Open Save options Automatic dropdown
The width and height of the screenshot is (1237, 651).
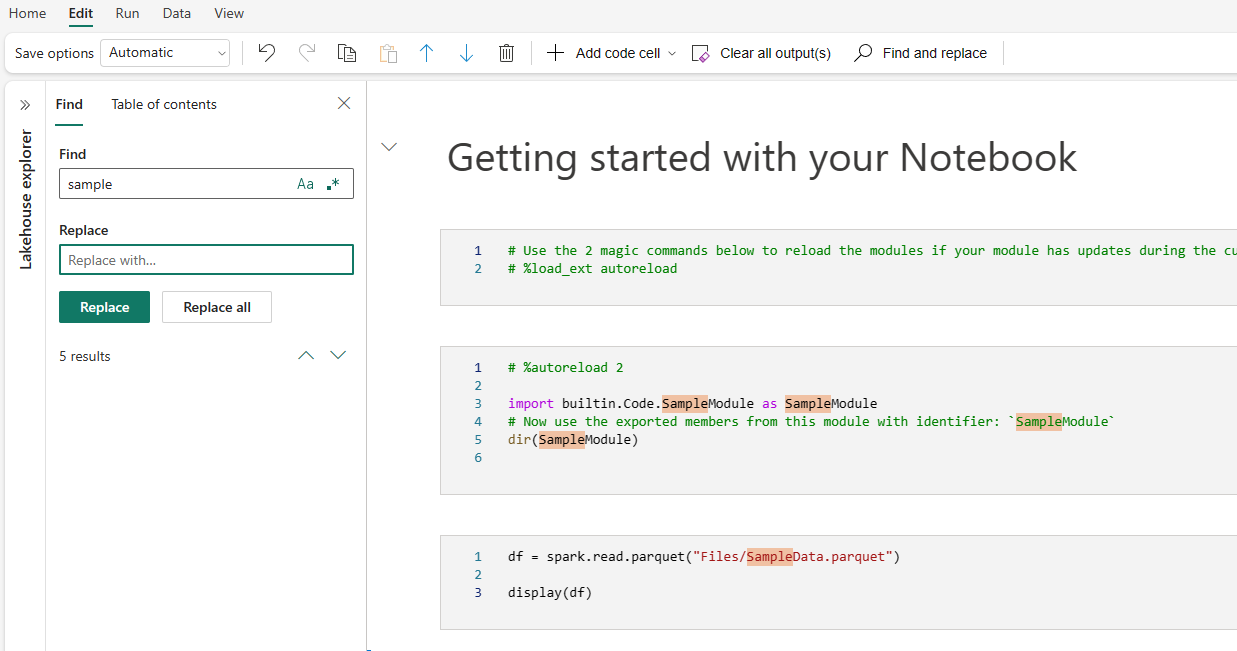165,53
